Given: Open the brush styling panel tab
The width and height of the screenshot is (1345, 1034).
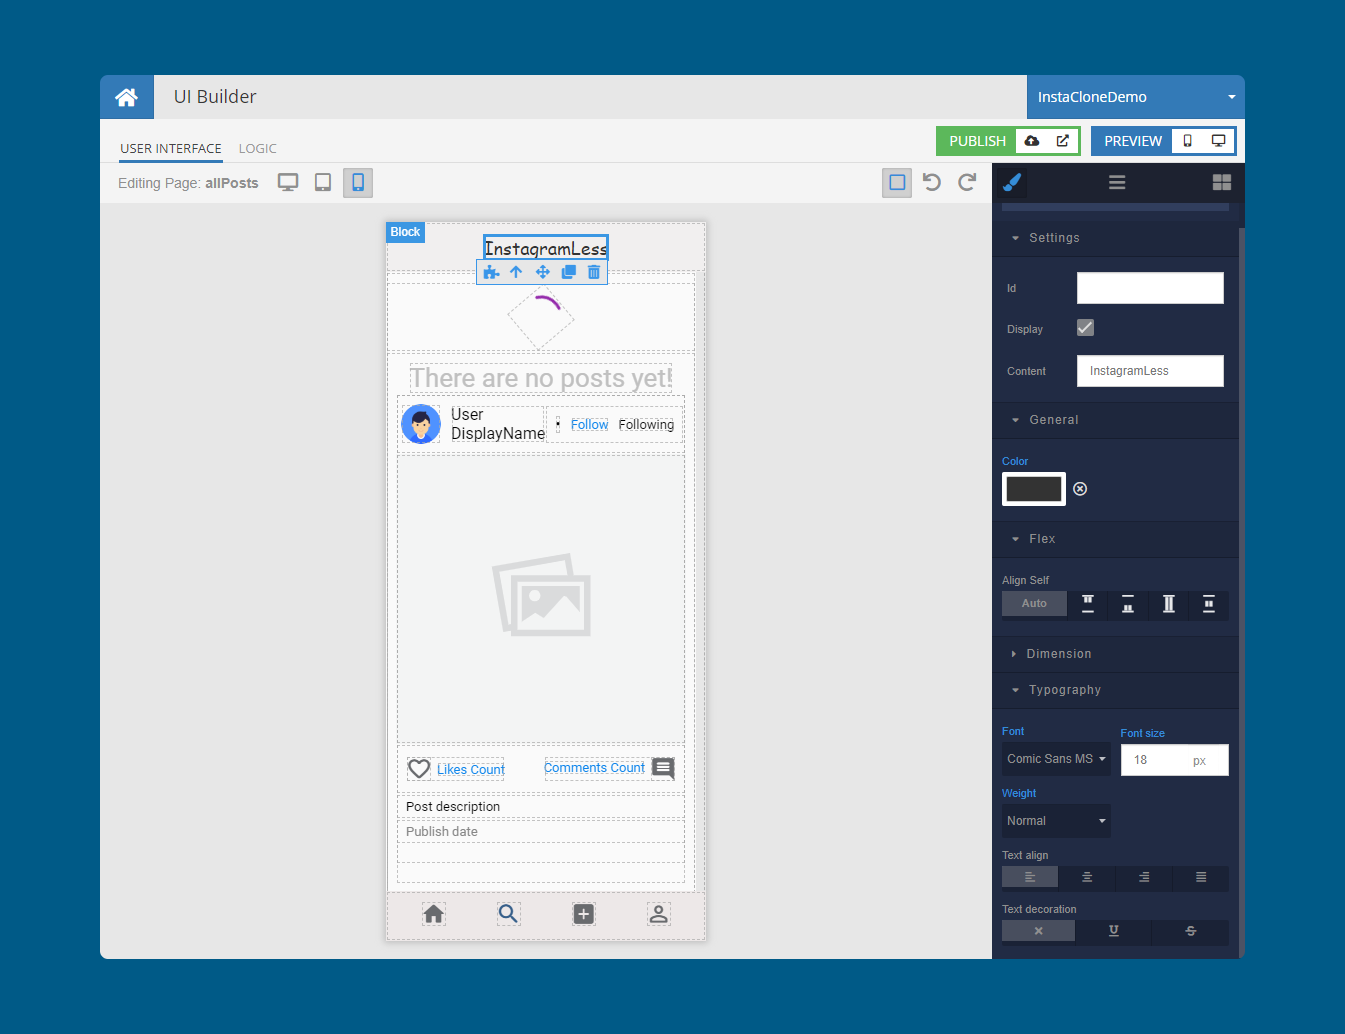Looking at the screenshot, I should (x=1012, y=182).
